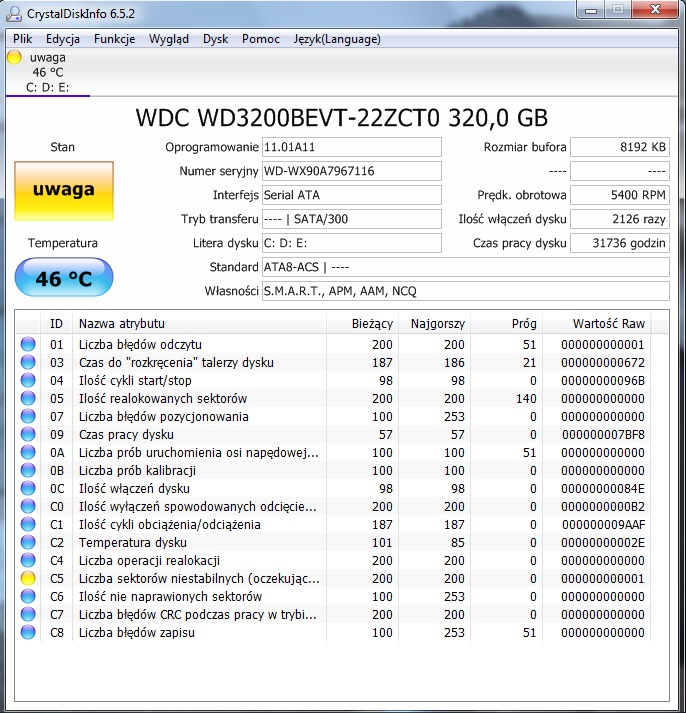Click the CrystalDiskInfo title bar app icon
The image size is (686, 713).
pyautogui.click(x=14, y=14)
